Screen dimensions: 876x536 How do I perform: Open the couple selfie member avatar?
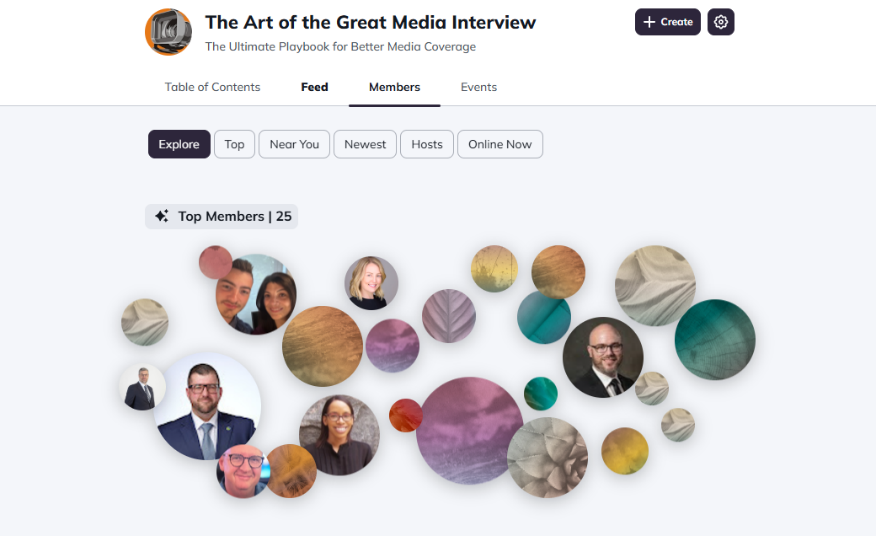256,295
